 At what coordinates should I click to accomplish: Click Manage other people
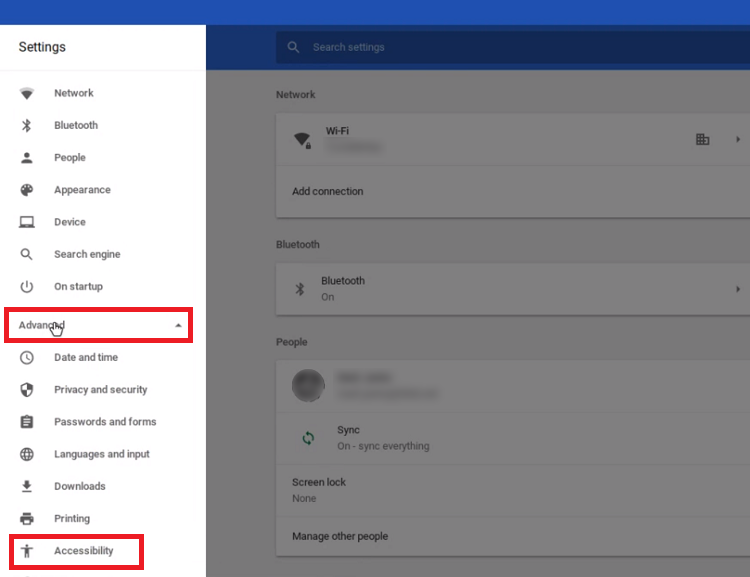tap(340, 536)
